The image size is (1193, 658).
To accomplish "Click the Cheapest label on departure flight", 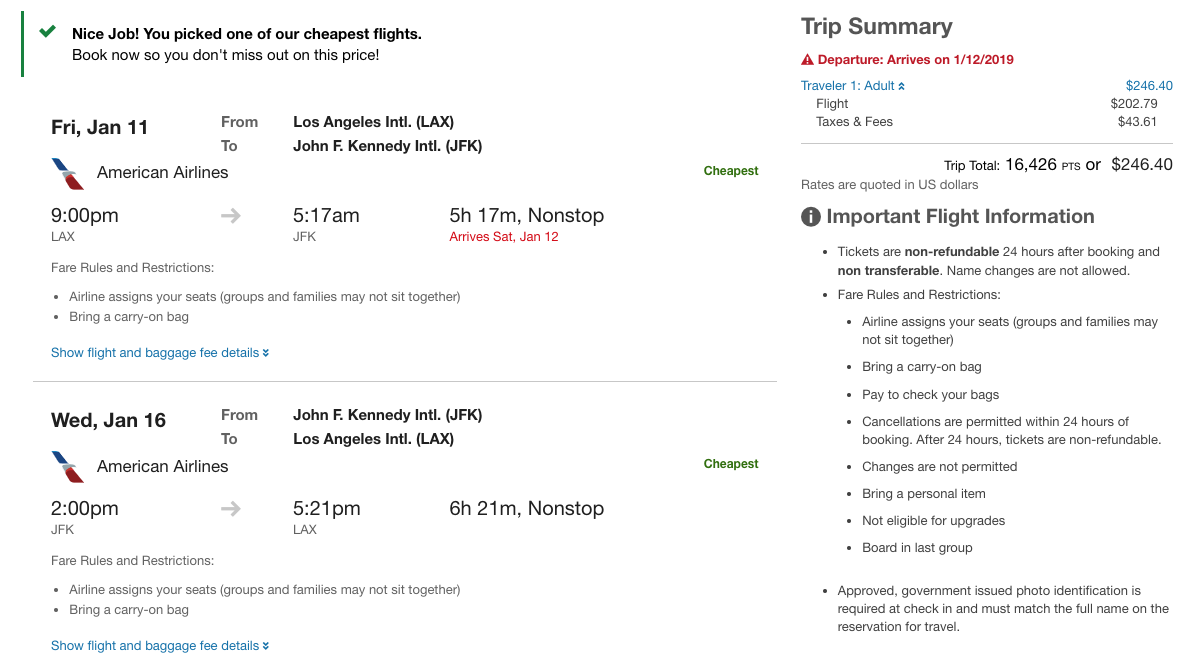I will pos(731,171).
